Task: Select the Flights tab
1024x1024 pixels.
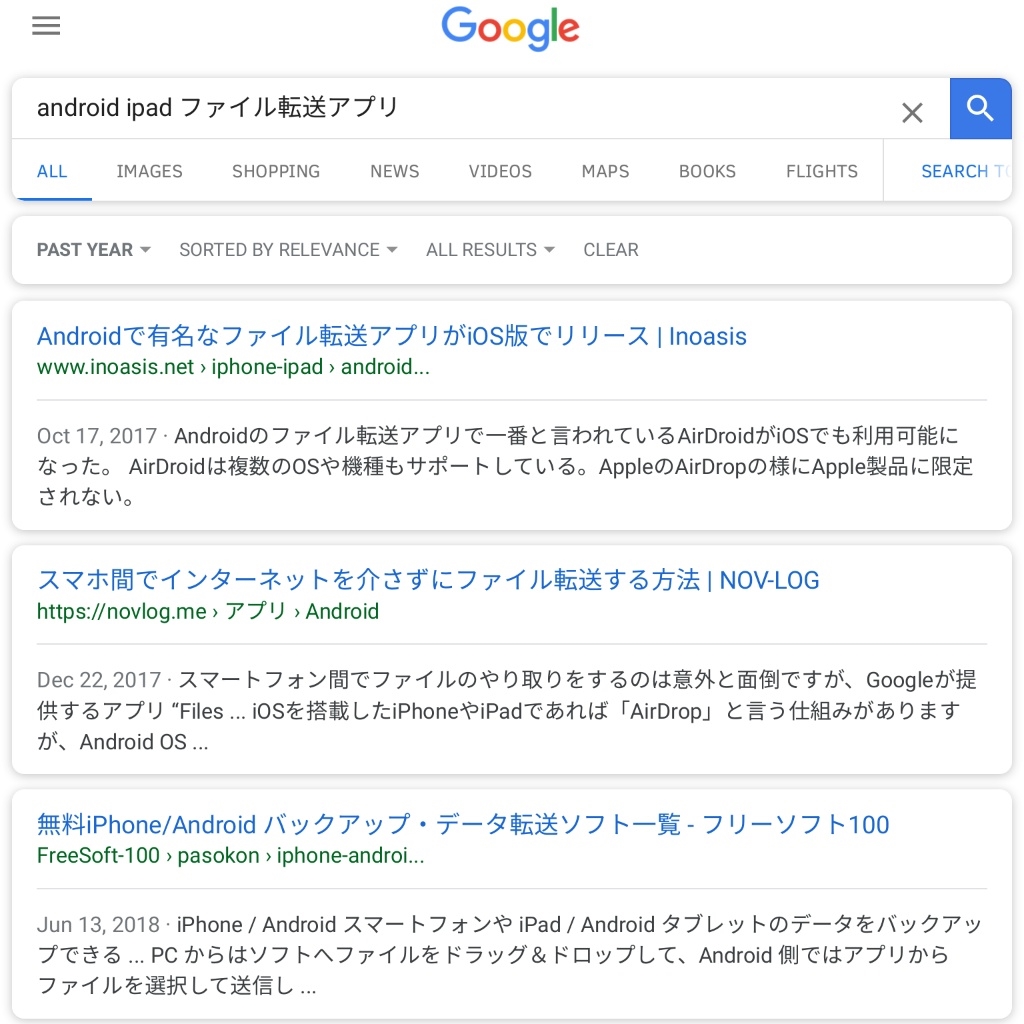Action: 822,171
